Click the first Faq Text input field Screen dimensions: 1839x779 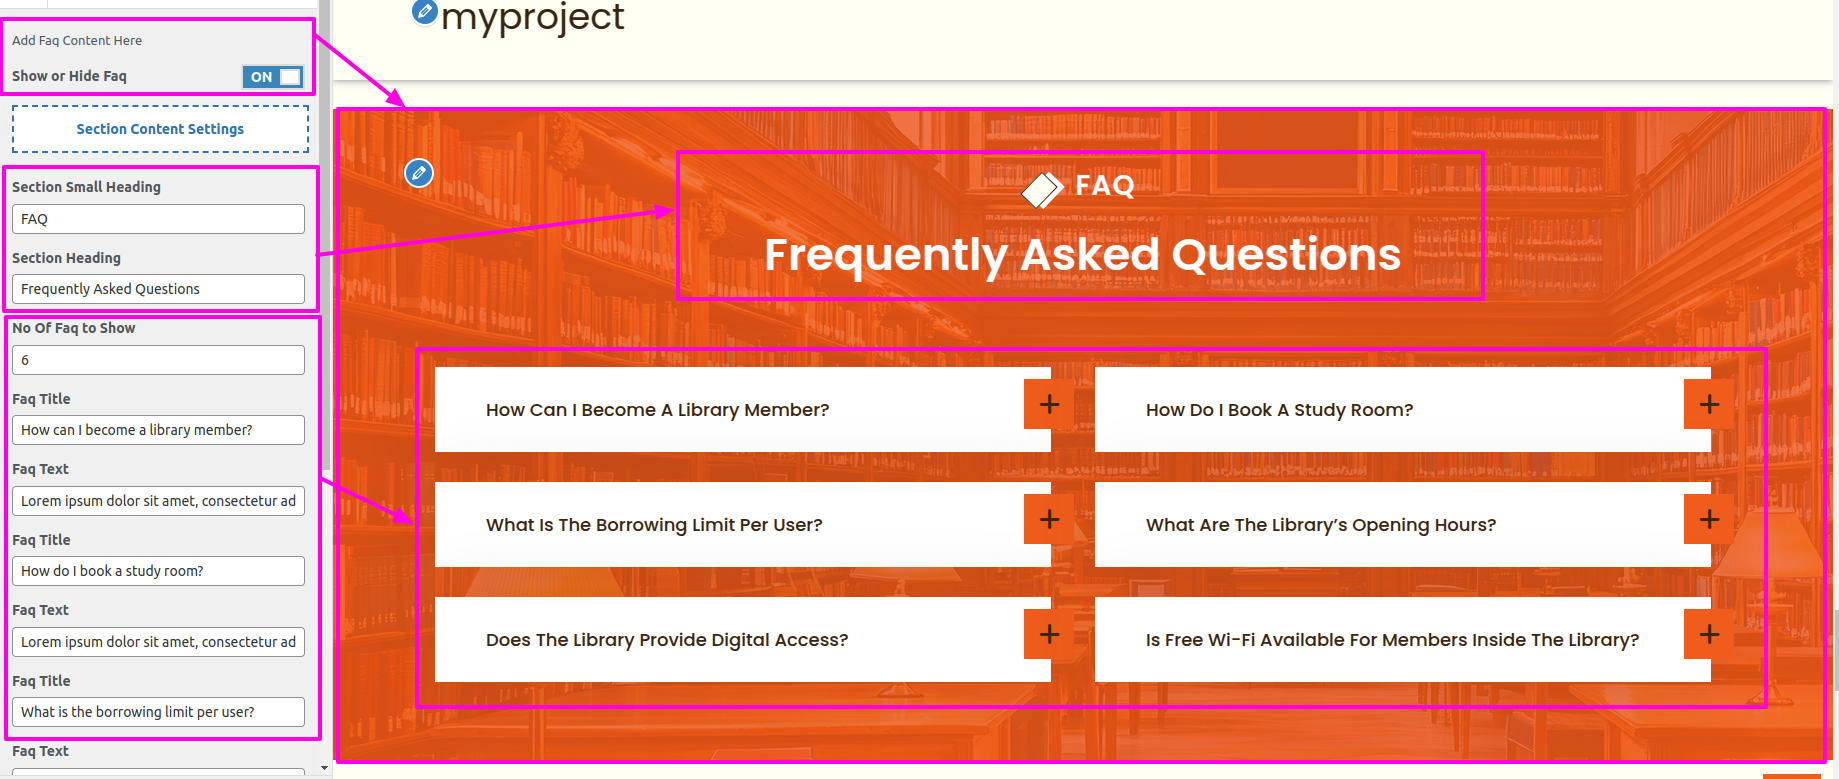[x=158, y=501]
